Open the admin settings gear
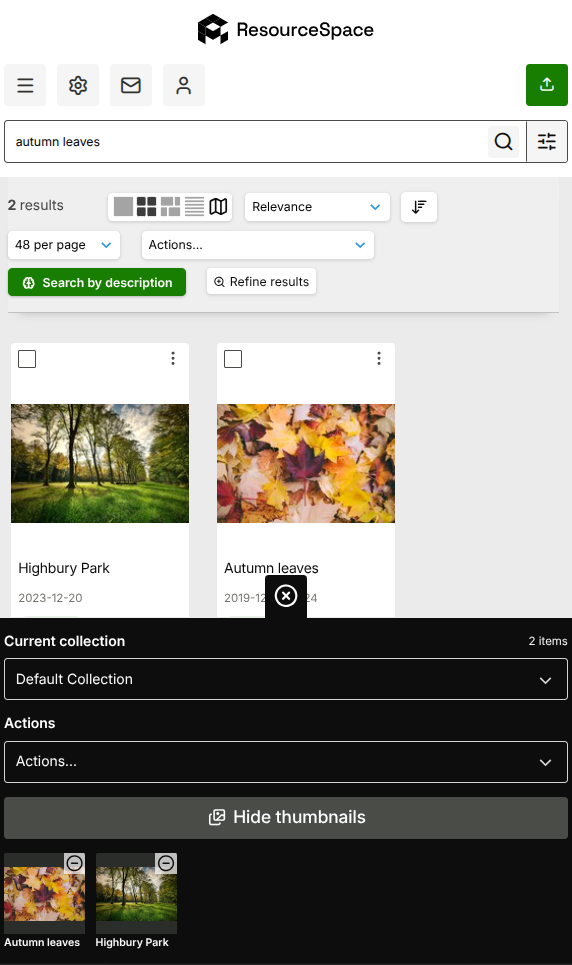572x965 pixels. click(x=78, y=85)
